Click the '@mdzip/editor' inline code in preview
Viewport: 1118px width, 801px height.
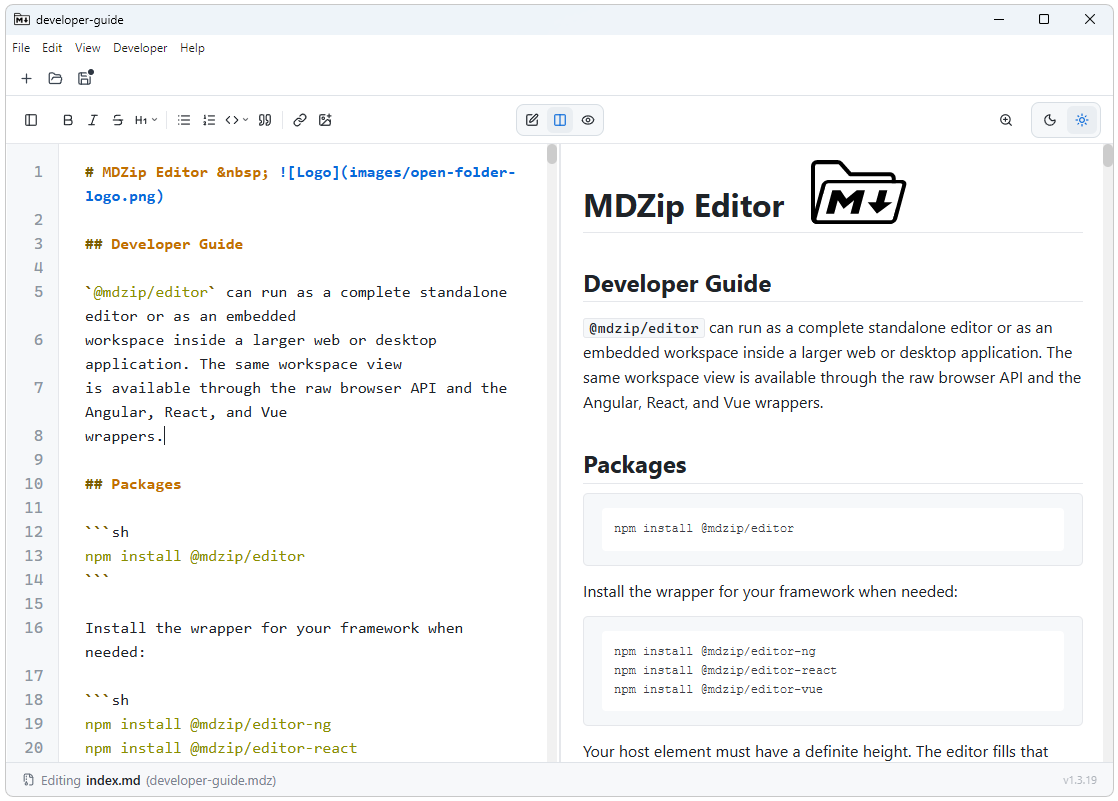point(644,328)
